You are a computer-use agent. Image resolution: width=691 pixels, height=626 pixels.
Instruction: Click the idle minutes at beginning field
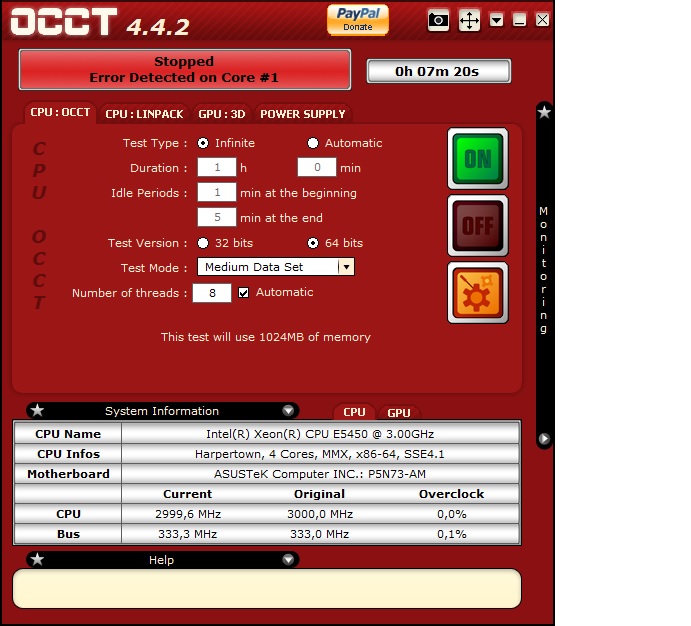(x=217, y=193)
